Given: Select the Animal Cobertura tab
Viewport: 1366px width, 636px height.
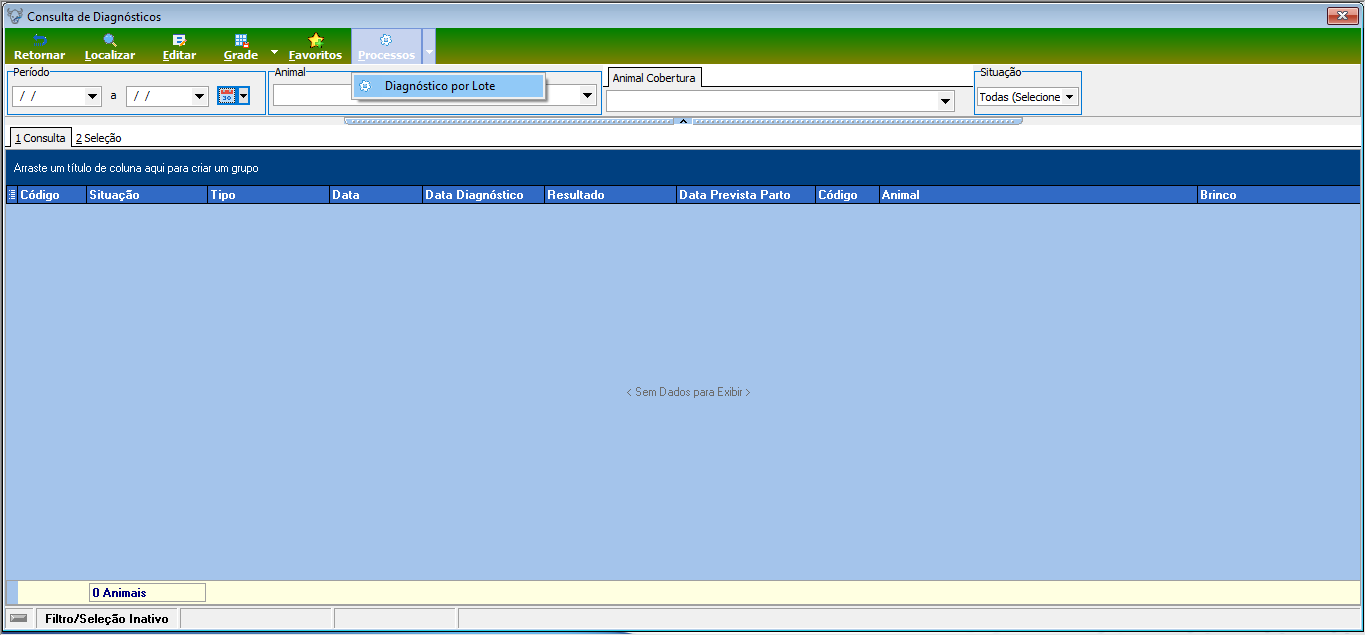Looking at the screenshot, I should click(x=654, y=78).
